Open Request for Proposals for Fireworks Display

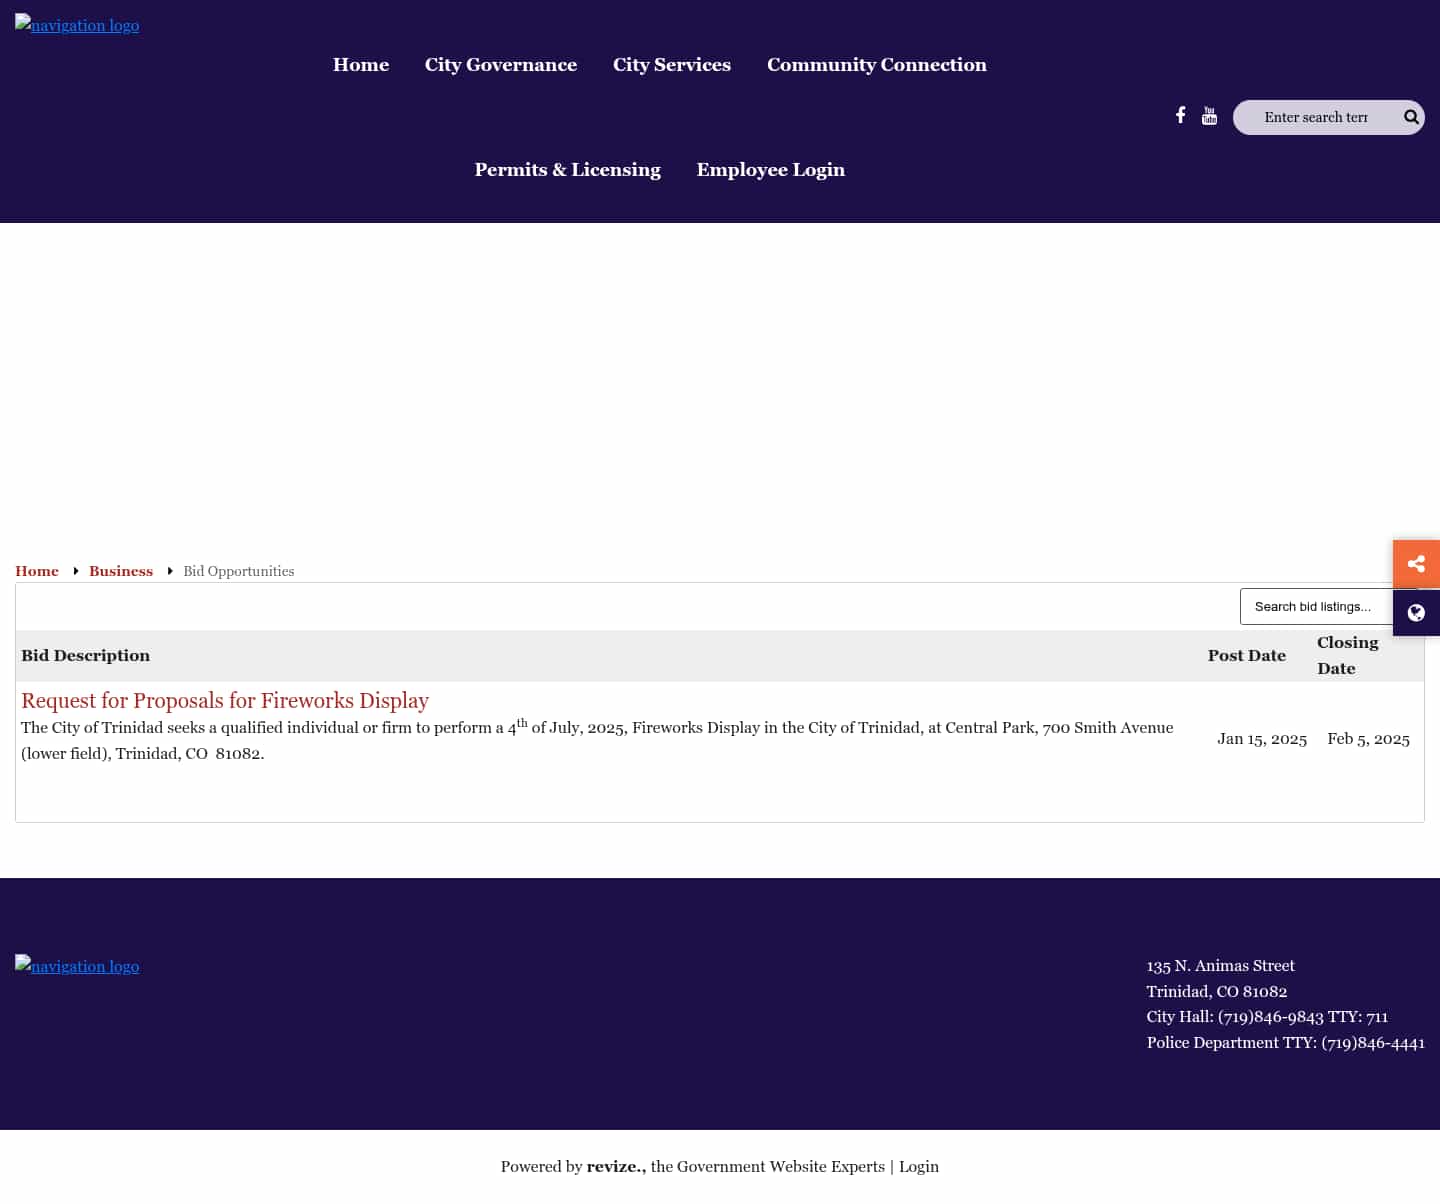coord(225,700)
